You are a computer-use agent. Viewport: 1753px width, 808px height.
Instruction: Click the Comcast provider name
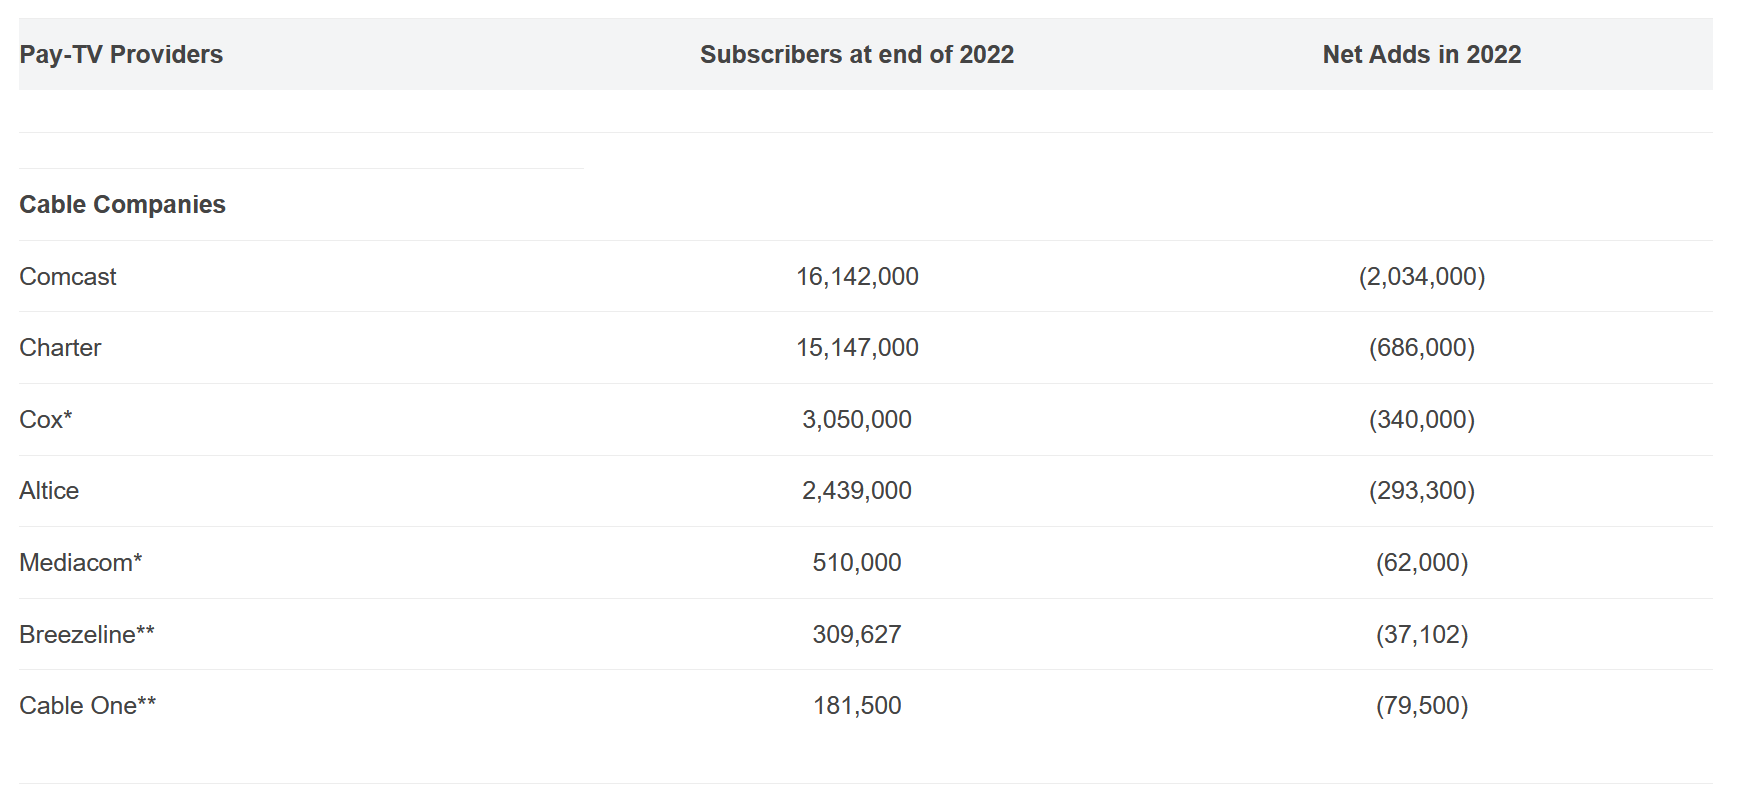[68, 277]
